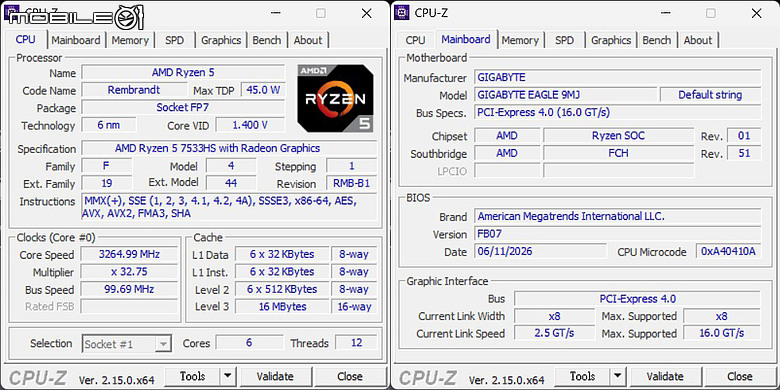
Task: Click the Multiplier value x 32.75
Action: [129, 272]
